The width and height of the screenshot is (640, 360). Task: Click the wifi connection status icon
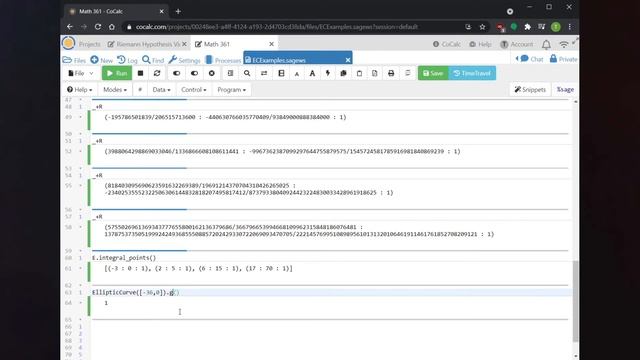564,44
